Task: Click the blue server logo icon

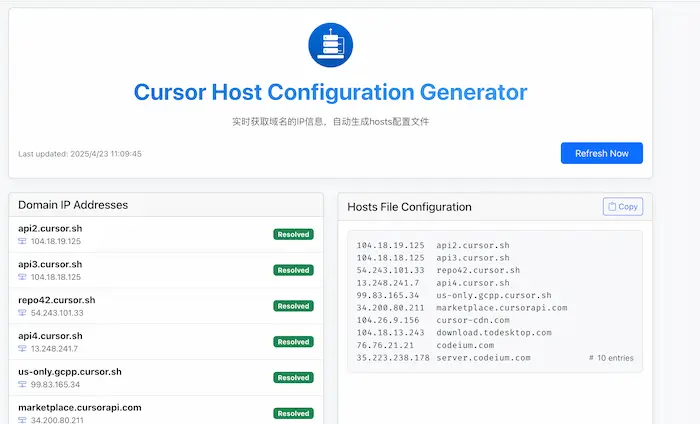Action: (330, 46)
